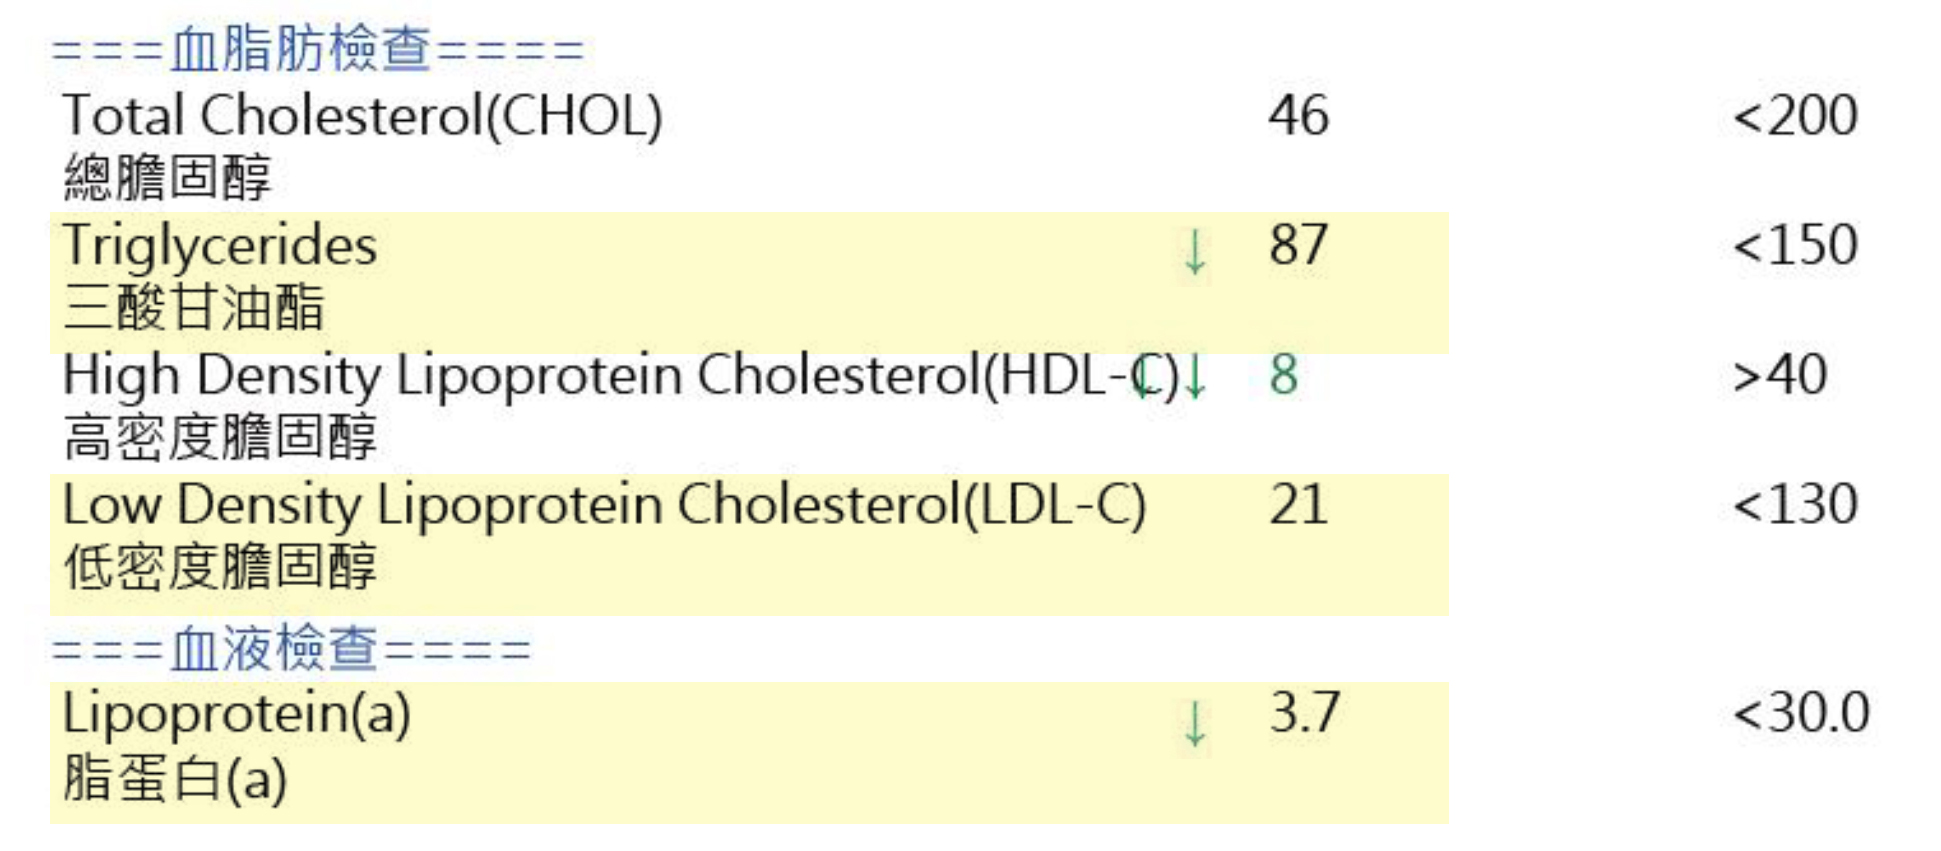1941x851 pixels.
Task: Click the Total Cholesterol(CHOL) label
Action: pos(362,115)
